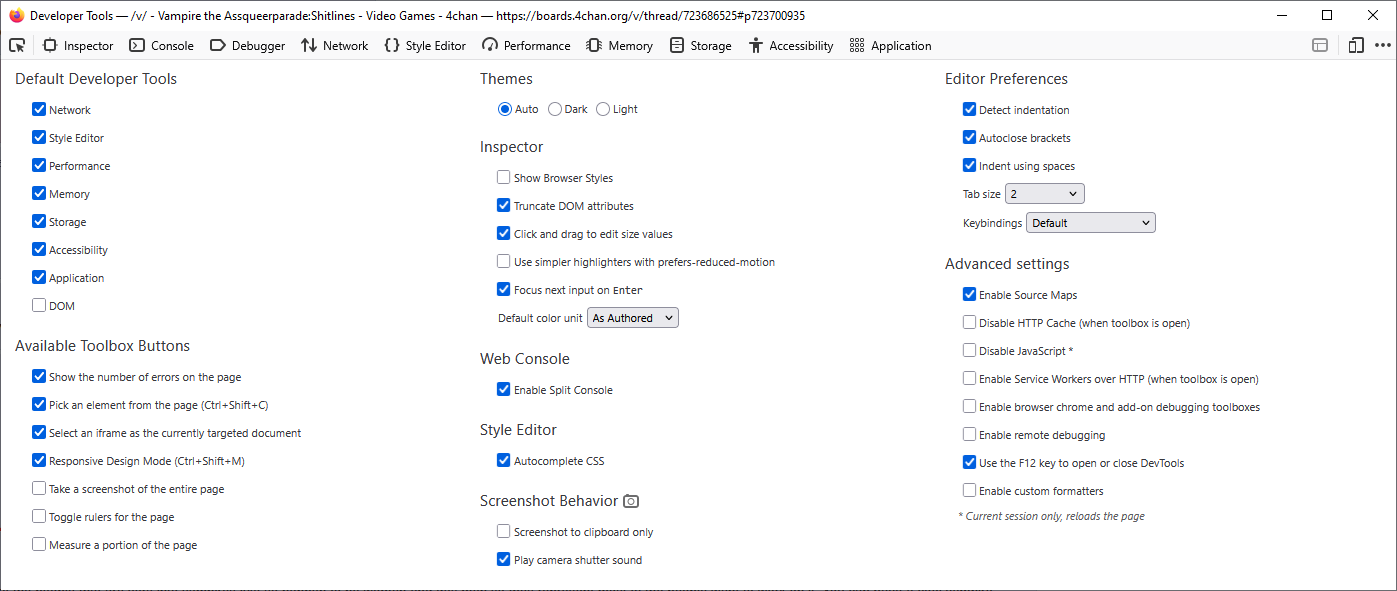1397x591 pixels.
Task: Toggle Click and drag to edit size values
Action: (504, 234)
